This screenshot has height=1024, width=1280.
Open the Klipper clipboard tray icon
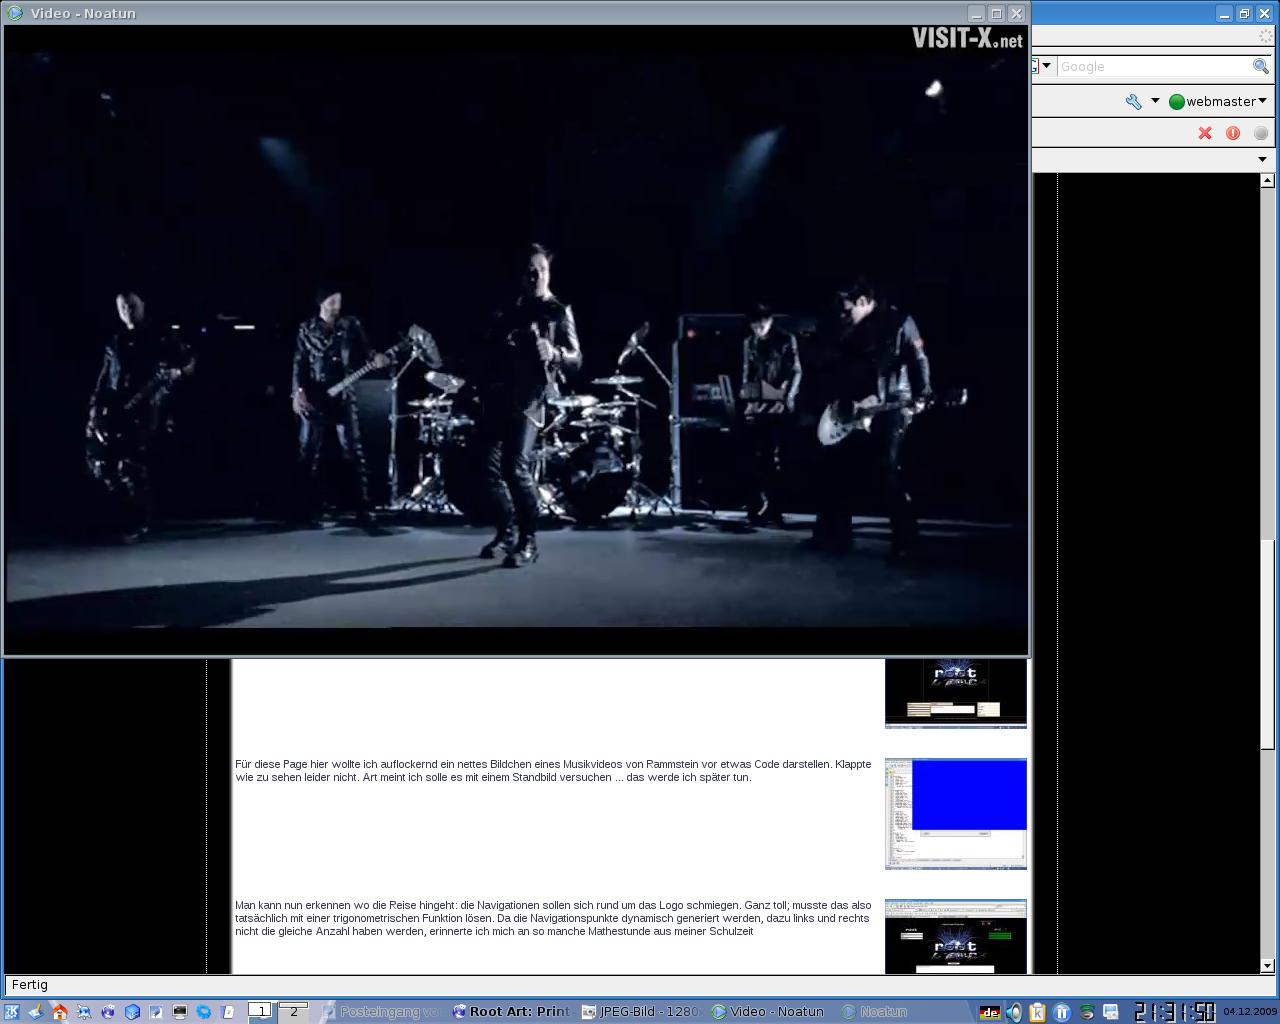point(1037,1012)
